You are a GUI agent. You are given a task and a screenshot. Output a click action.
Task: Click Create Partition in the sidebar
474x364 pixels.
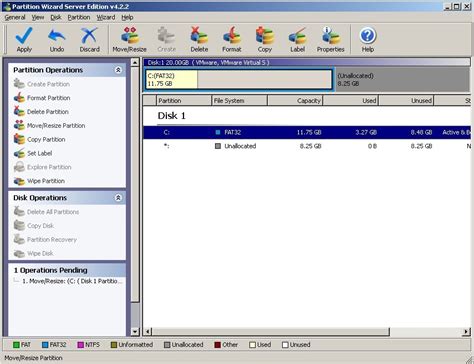point(42,84)
